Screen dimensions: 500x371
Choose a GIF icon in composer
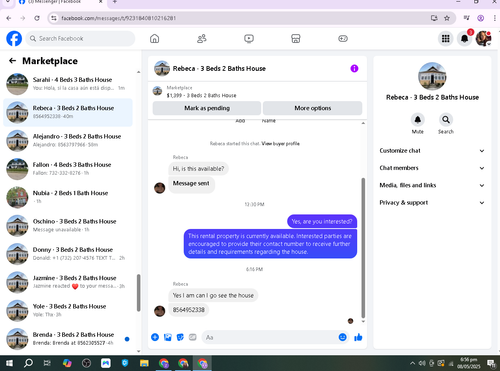(x=193, y=337)
